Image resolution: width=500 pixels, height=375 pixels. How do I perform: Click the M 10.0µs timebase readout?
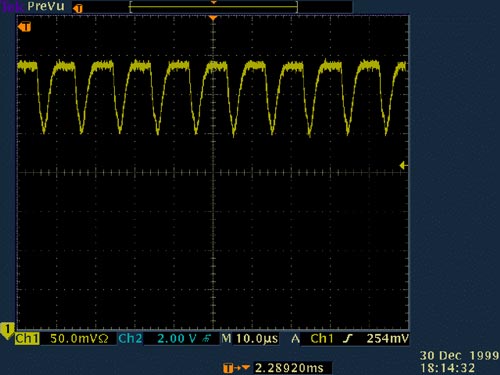pyautogui.click(x=250, y=339)
